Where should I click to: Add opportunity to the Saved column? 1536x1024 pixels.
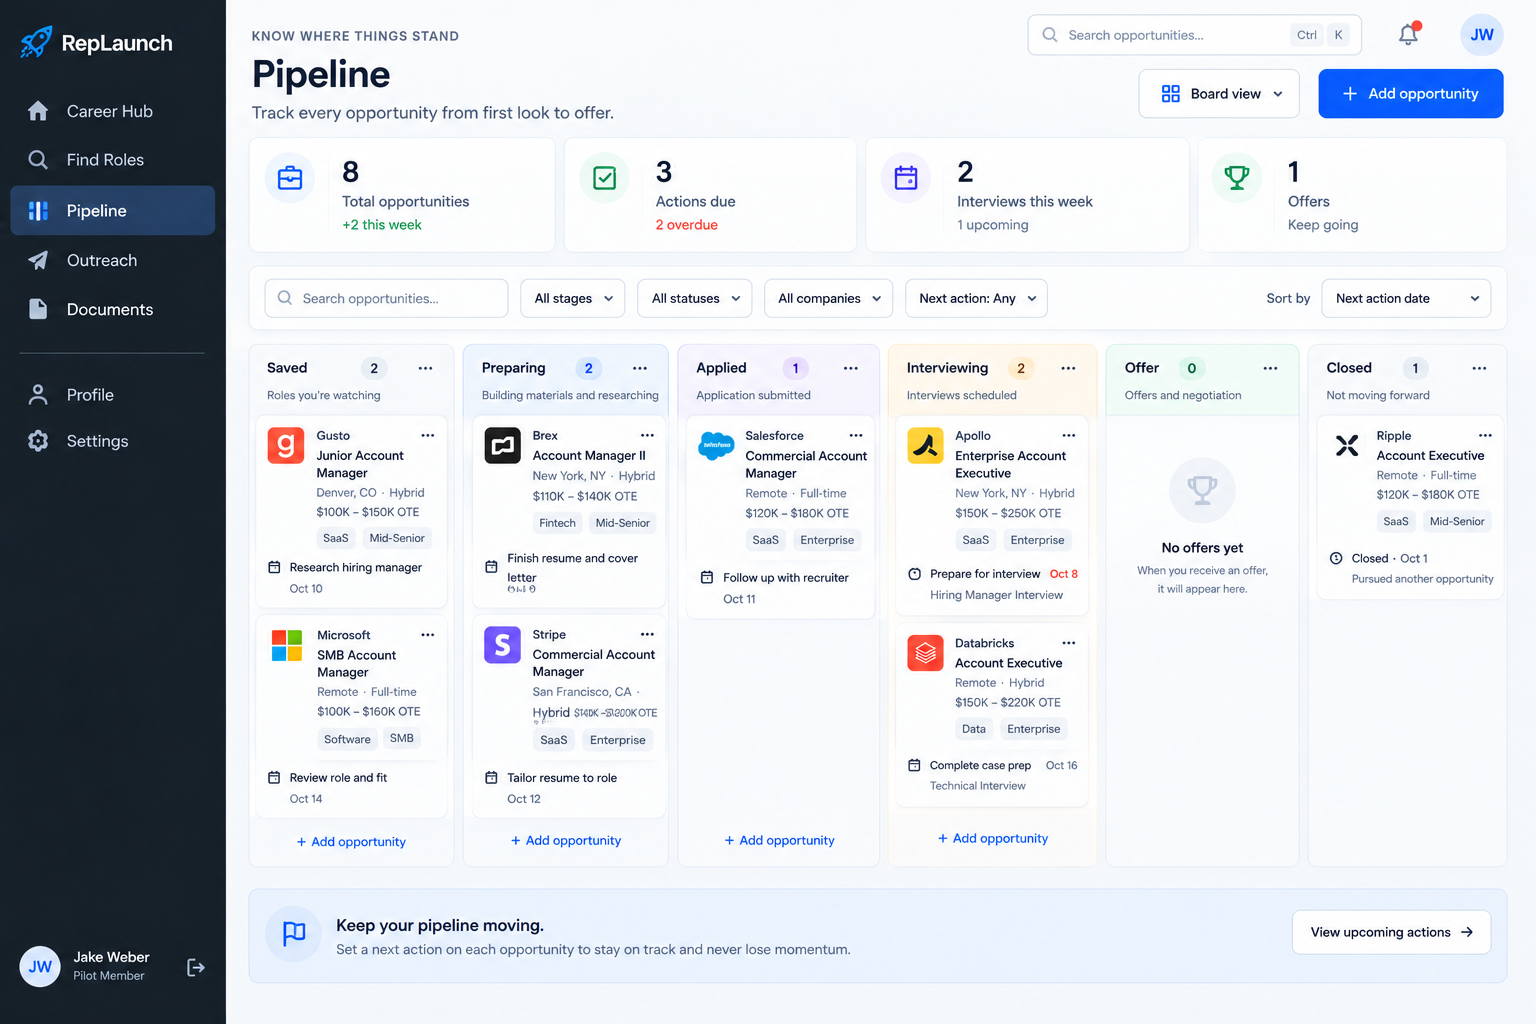click(351, 842)
